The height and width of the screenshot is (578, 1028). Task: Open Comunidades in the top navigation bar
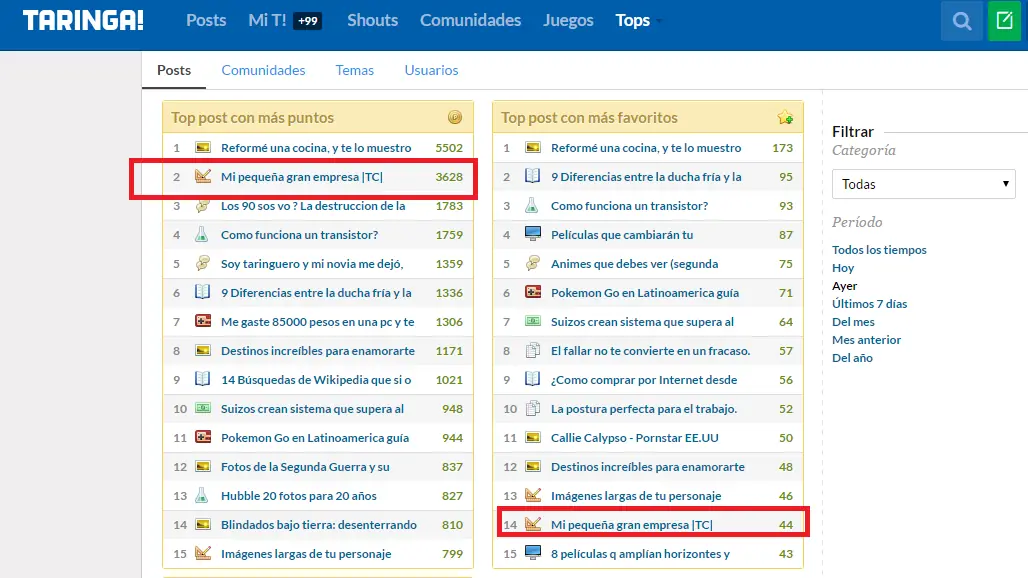(470, 20)
